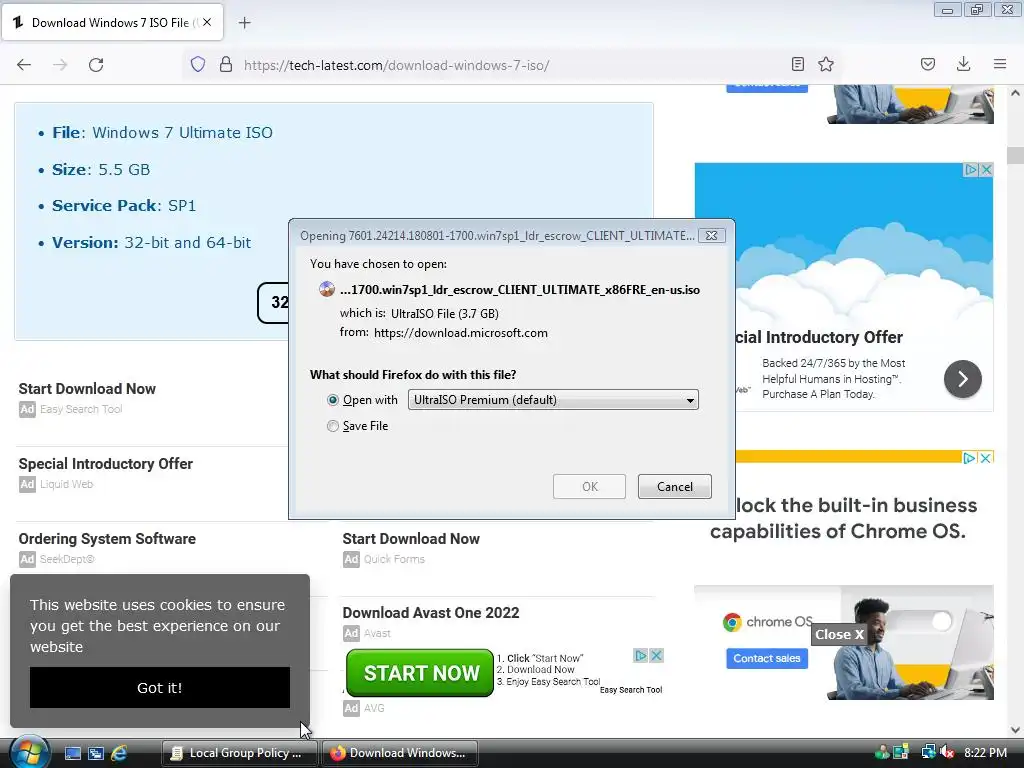1024x768 pixels.
Task: Click the scrollbar up arrow
Action: [1015, 93]
